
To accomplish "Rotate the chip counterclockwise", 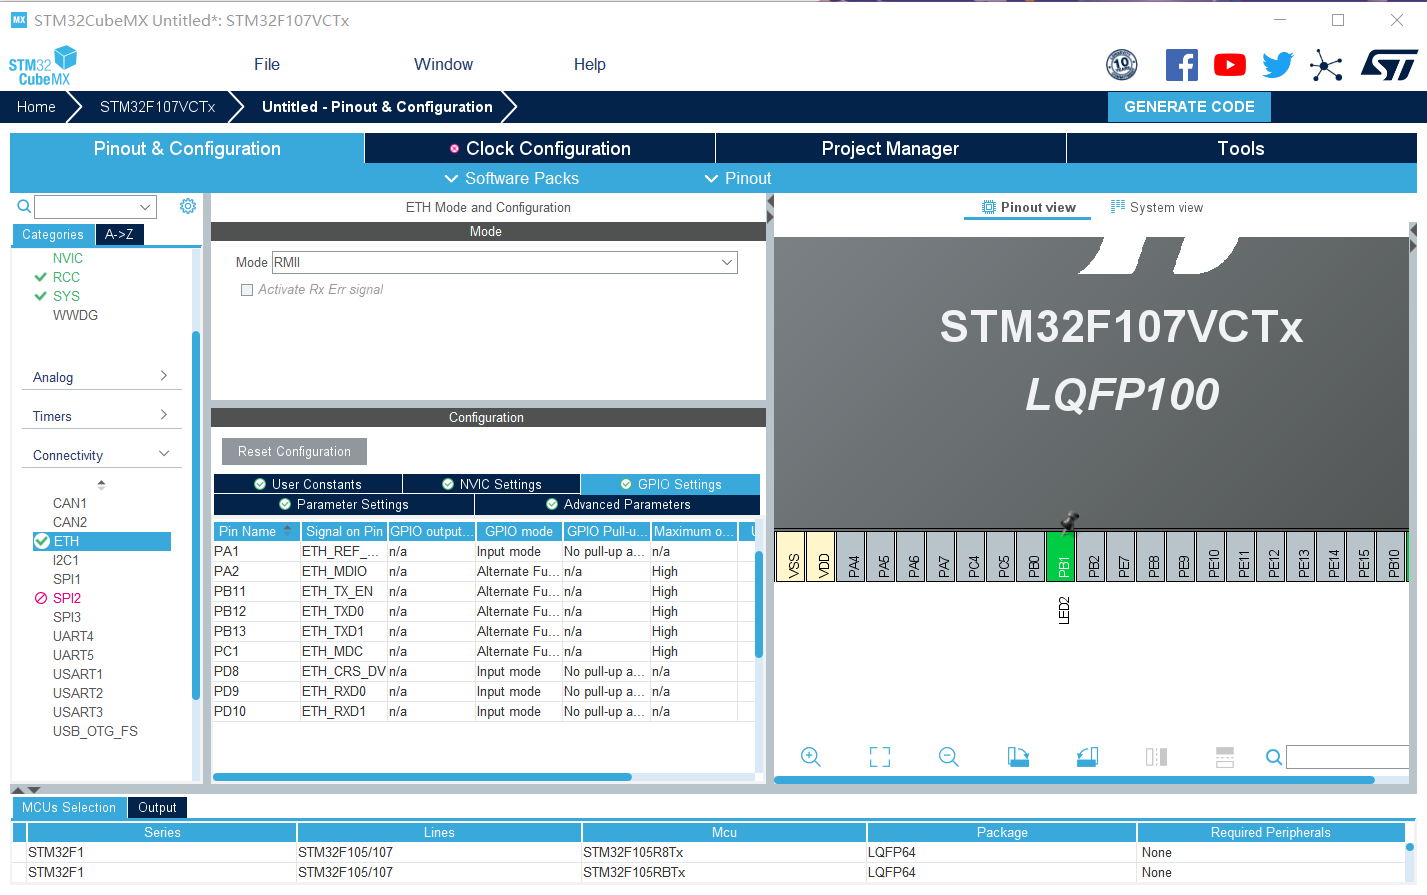I will click(1087, 757).
